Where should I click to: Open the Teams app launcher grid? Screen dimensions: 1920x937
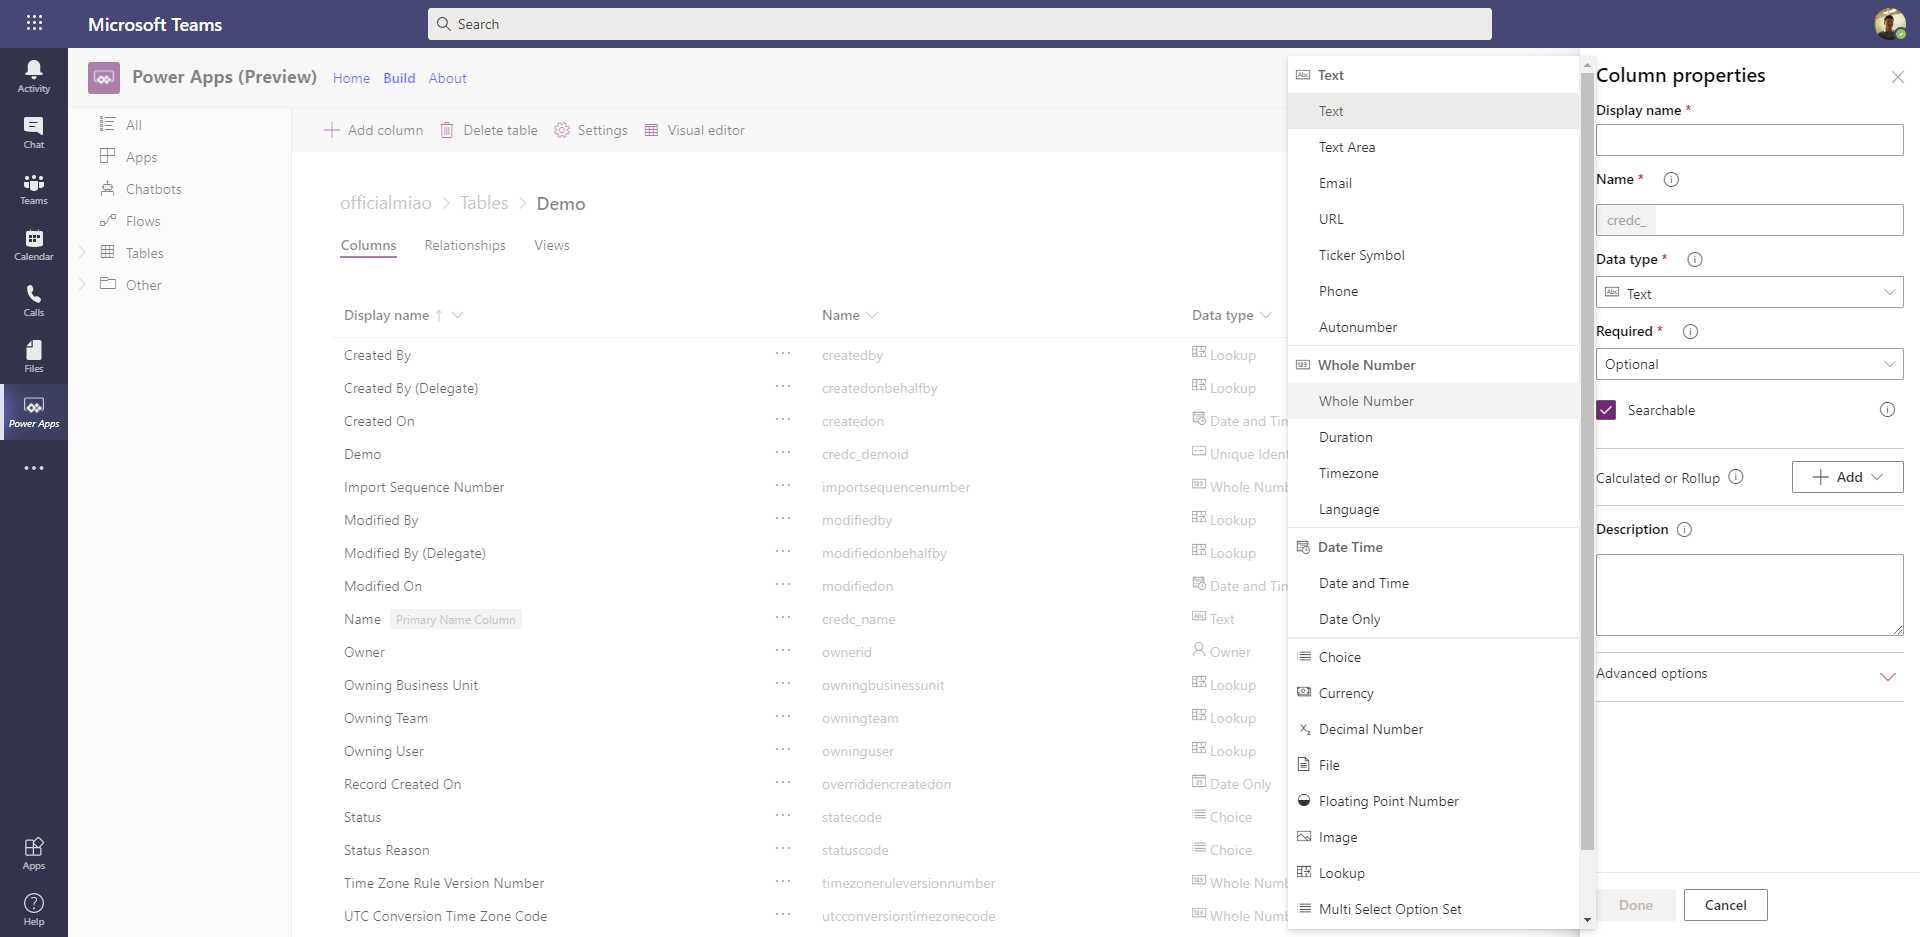pyautogui.click(x=34, y=23)
